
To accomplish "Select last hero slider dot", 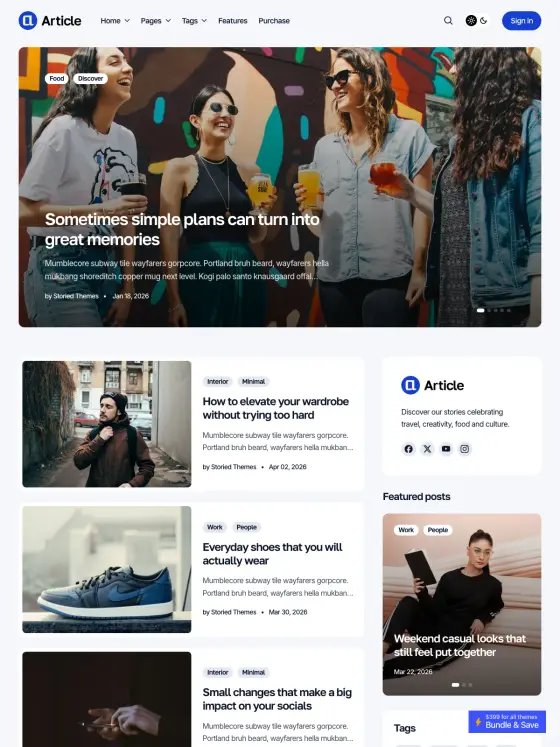I will coord(509,310).
